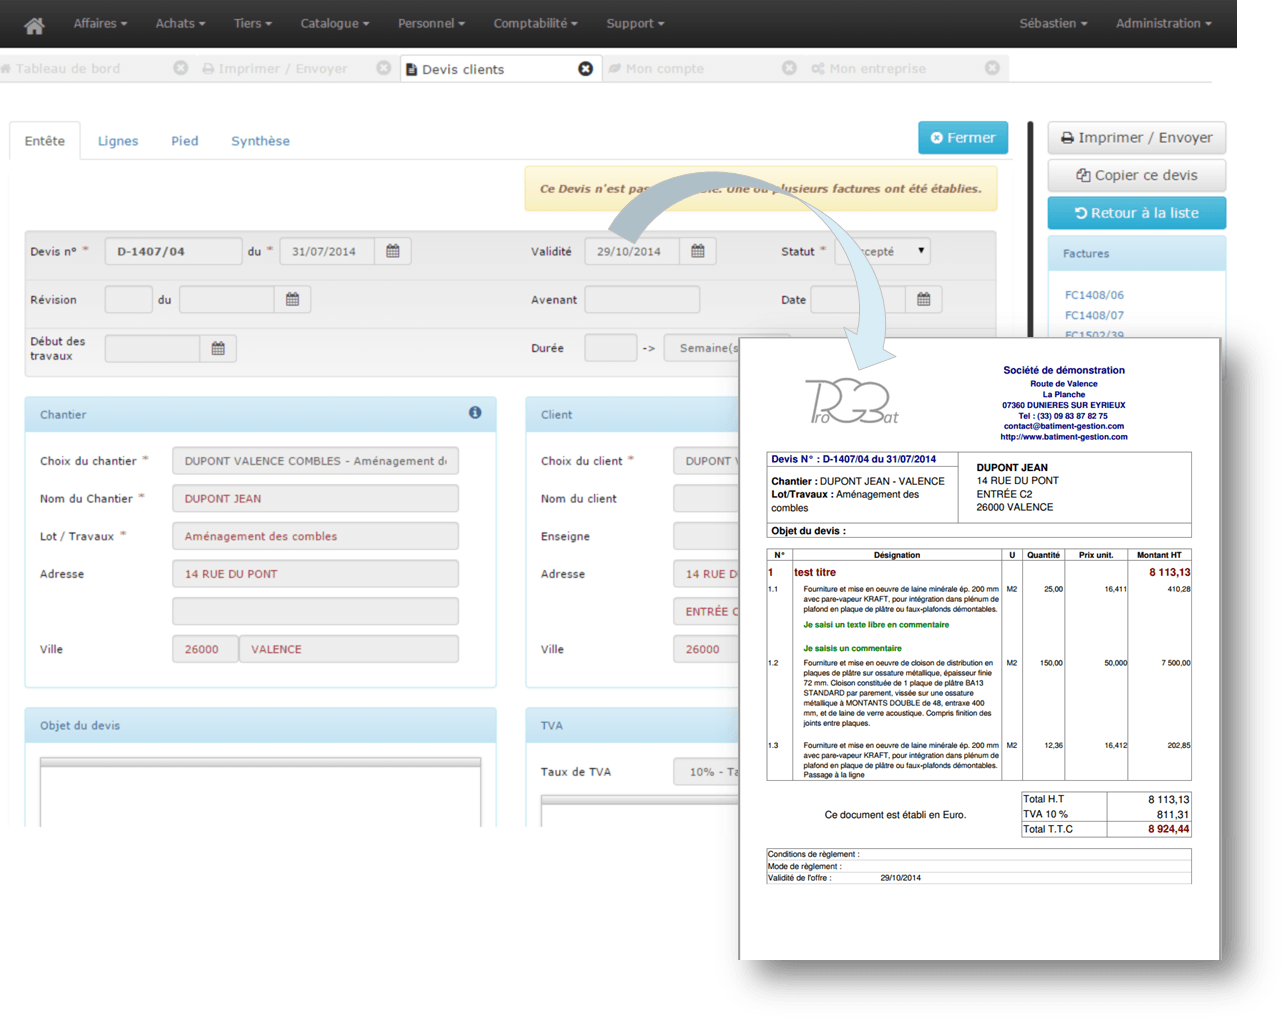Close the Devis clients tab

(x=586, y=68)
